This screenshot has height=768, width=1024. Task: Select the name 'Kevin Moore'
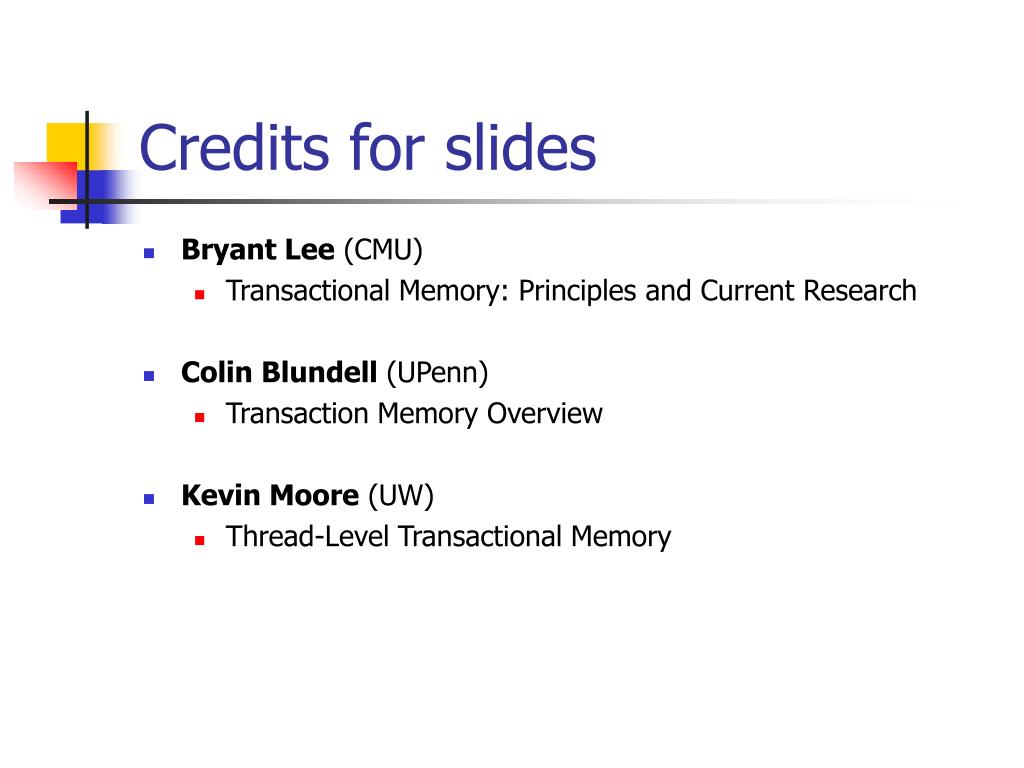pyautogui.click(x=270, y=496)
